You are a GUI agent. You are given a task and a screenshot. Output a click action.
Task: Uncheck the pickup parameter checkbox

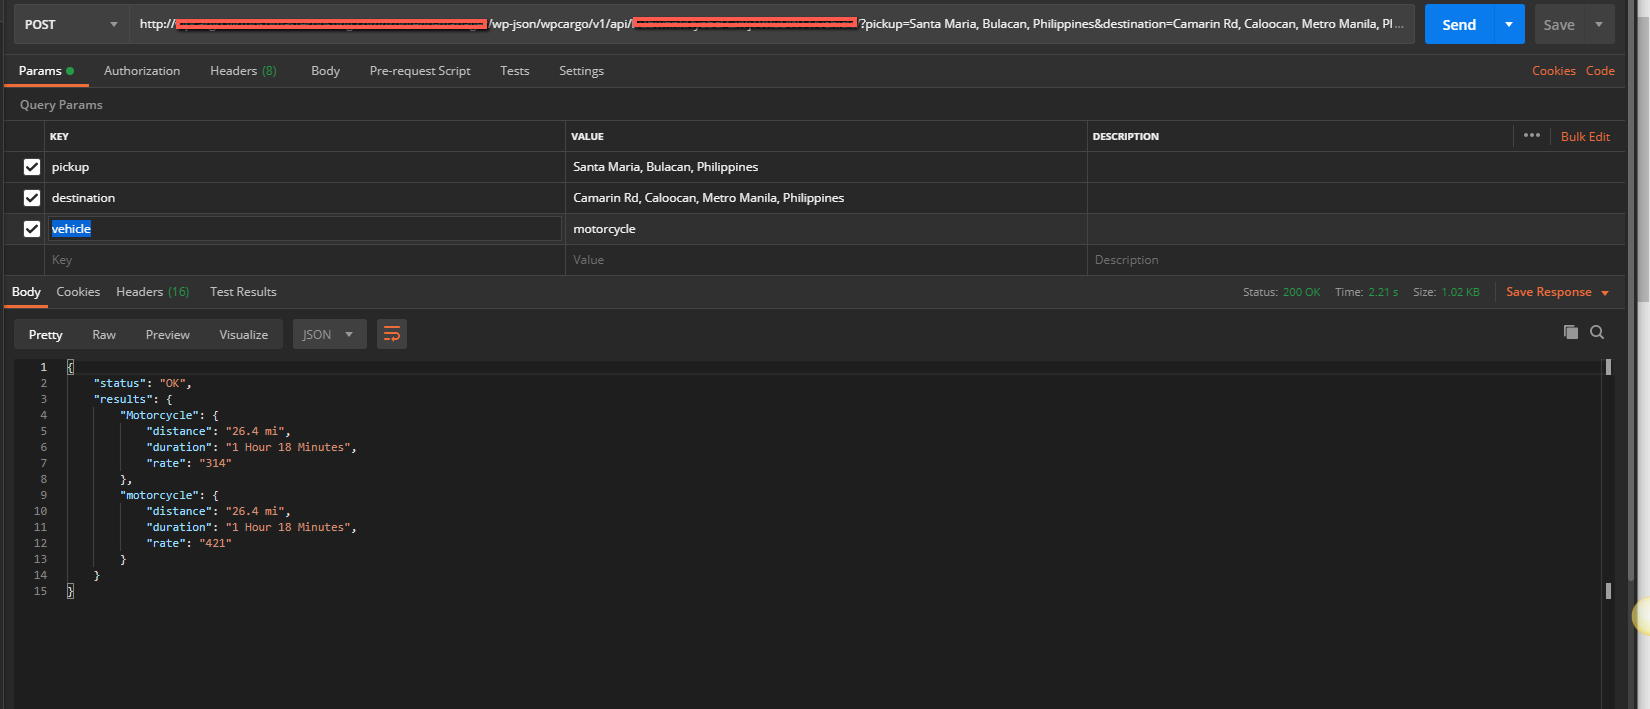[x=32, y=167]
